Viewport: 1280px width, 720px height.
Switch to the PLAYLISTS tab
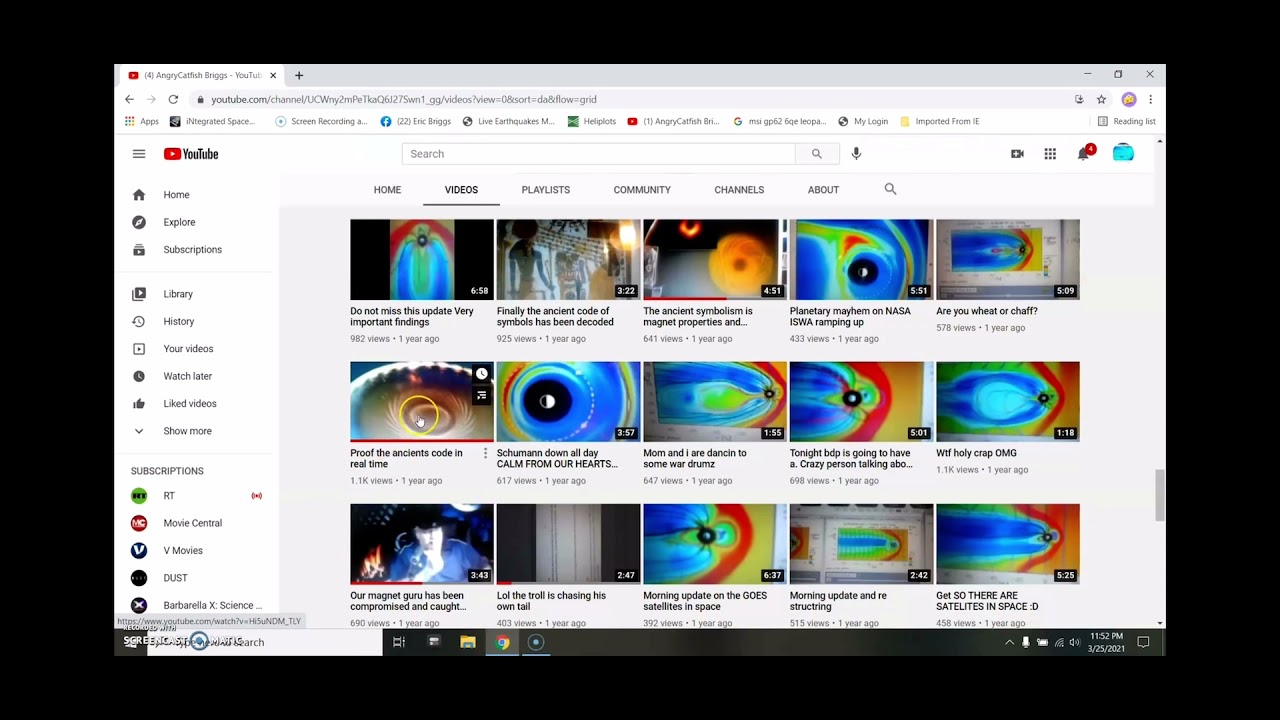[545, 190]
